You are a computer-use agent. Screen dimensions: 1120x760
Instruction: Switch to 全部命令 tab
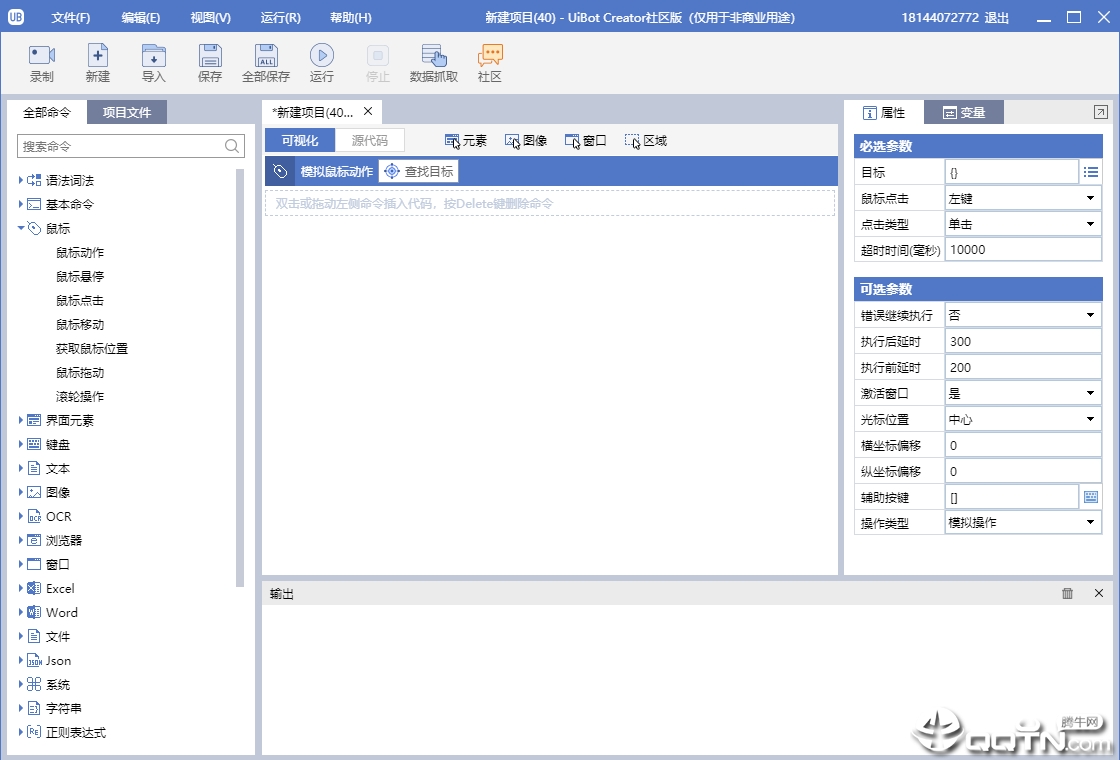(47, 112)
